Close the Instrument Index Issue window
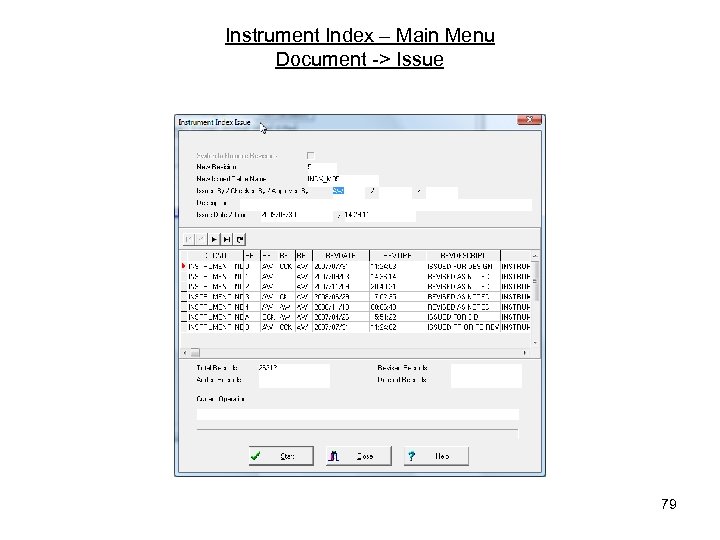The width and height of the screenshot is (720, 540). 529,120
